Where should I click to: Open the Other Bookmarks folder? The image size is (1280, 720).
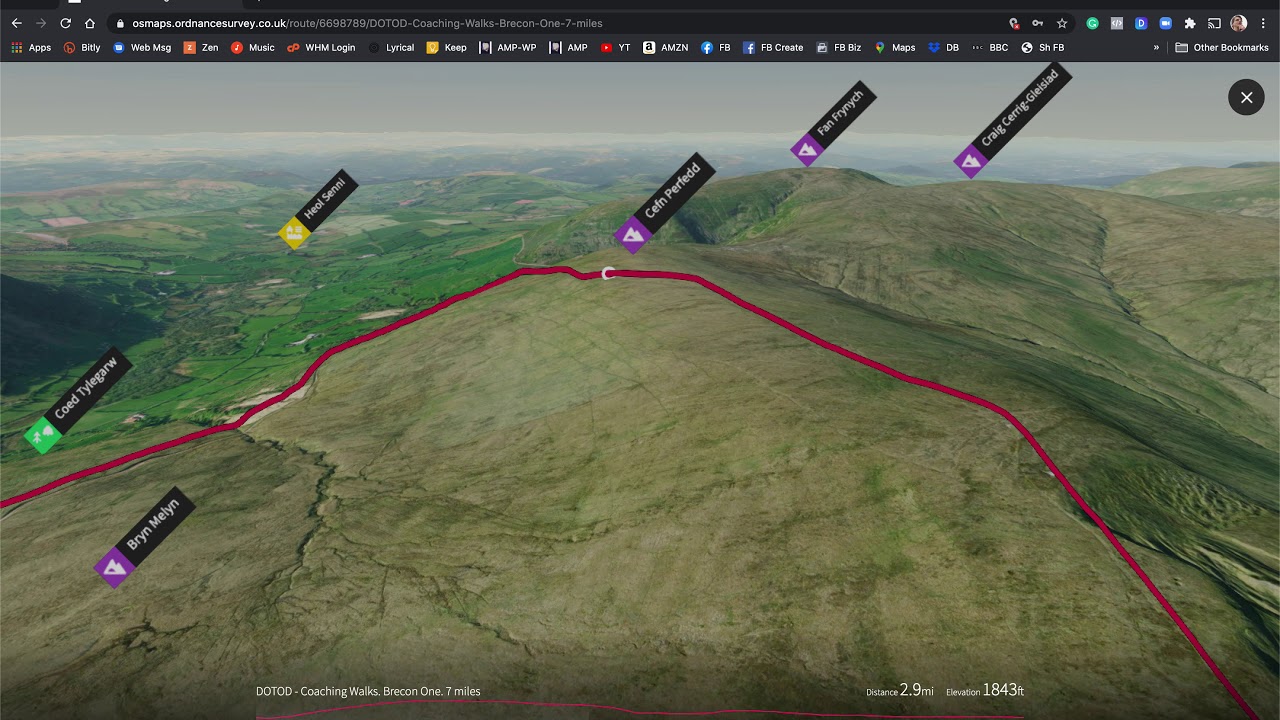pyautogui.click(x=1222, y=47)
